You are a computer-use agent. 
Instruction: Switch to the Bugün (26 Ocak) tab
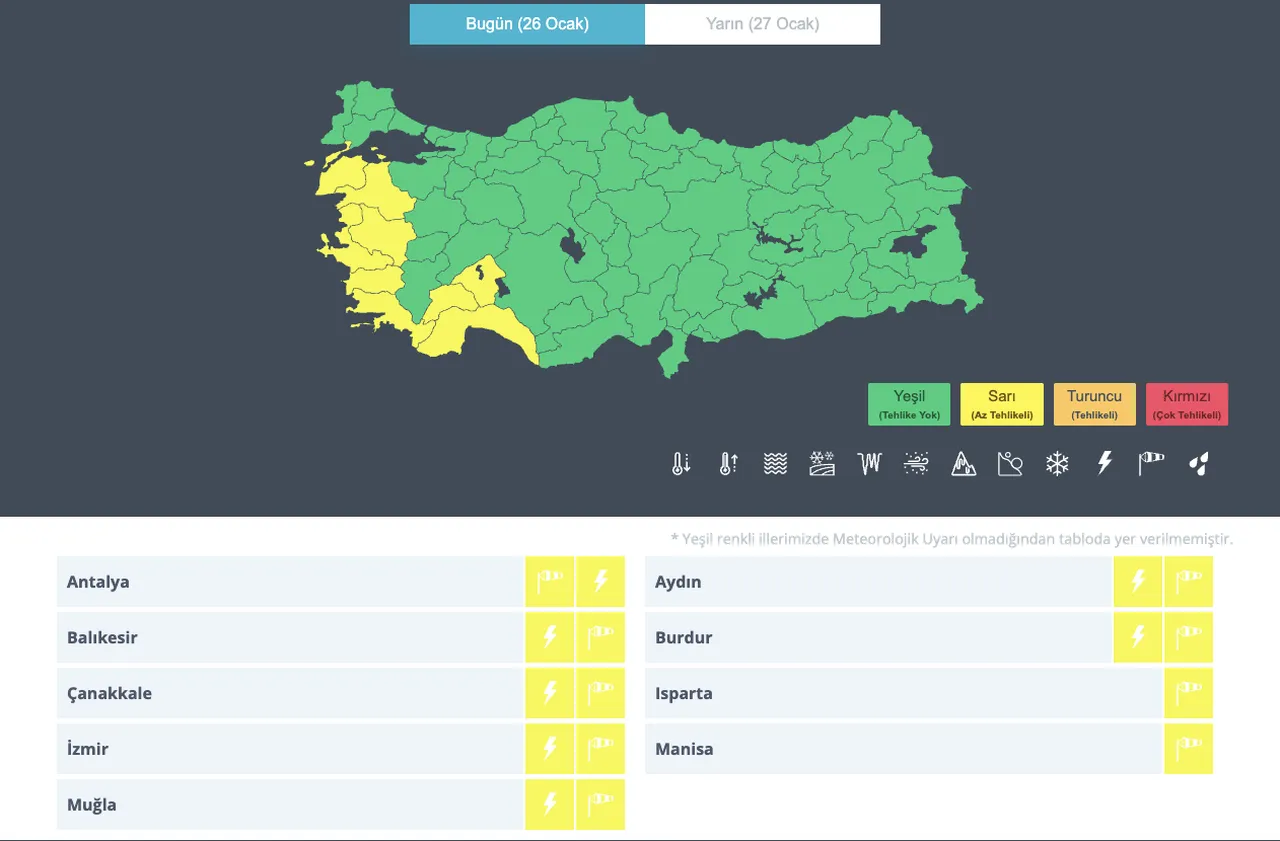[x=527, y=24]
